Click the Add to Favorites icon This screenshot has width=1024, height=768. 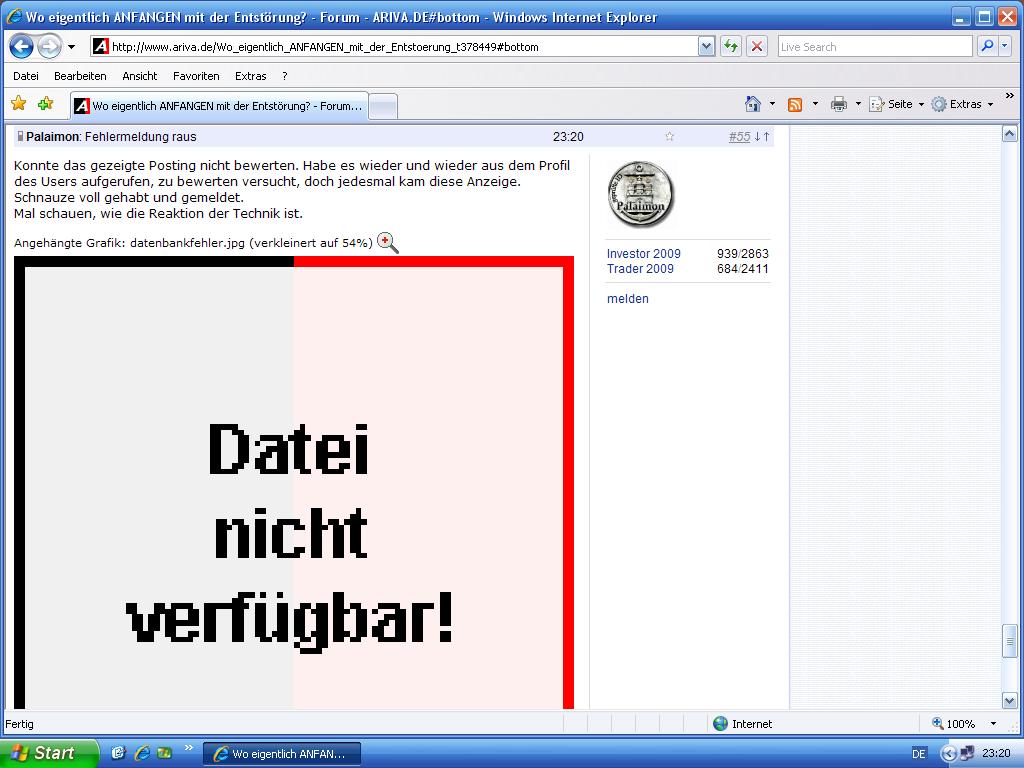tap(44, 103)
